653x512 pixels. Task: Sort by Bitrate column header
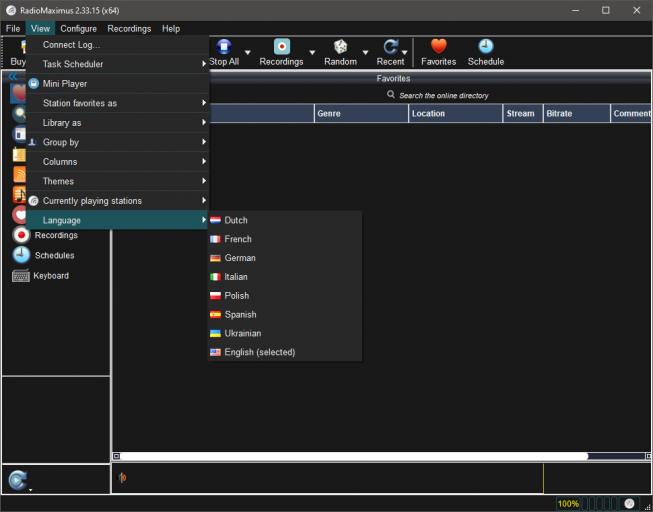(576, 113)
